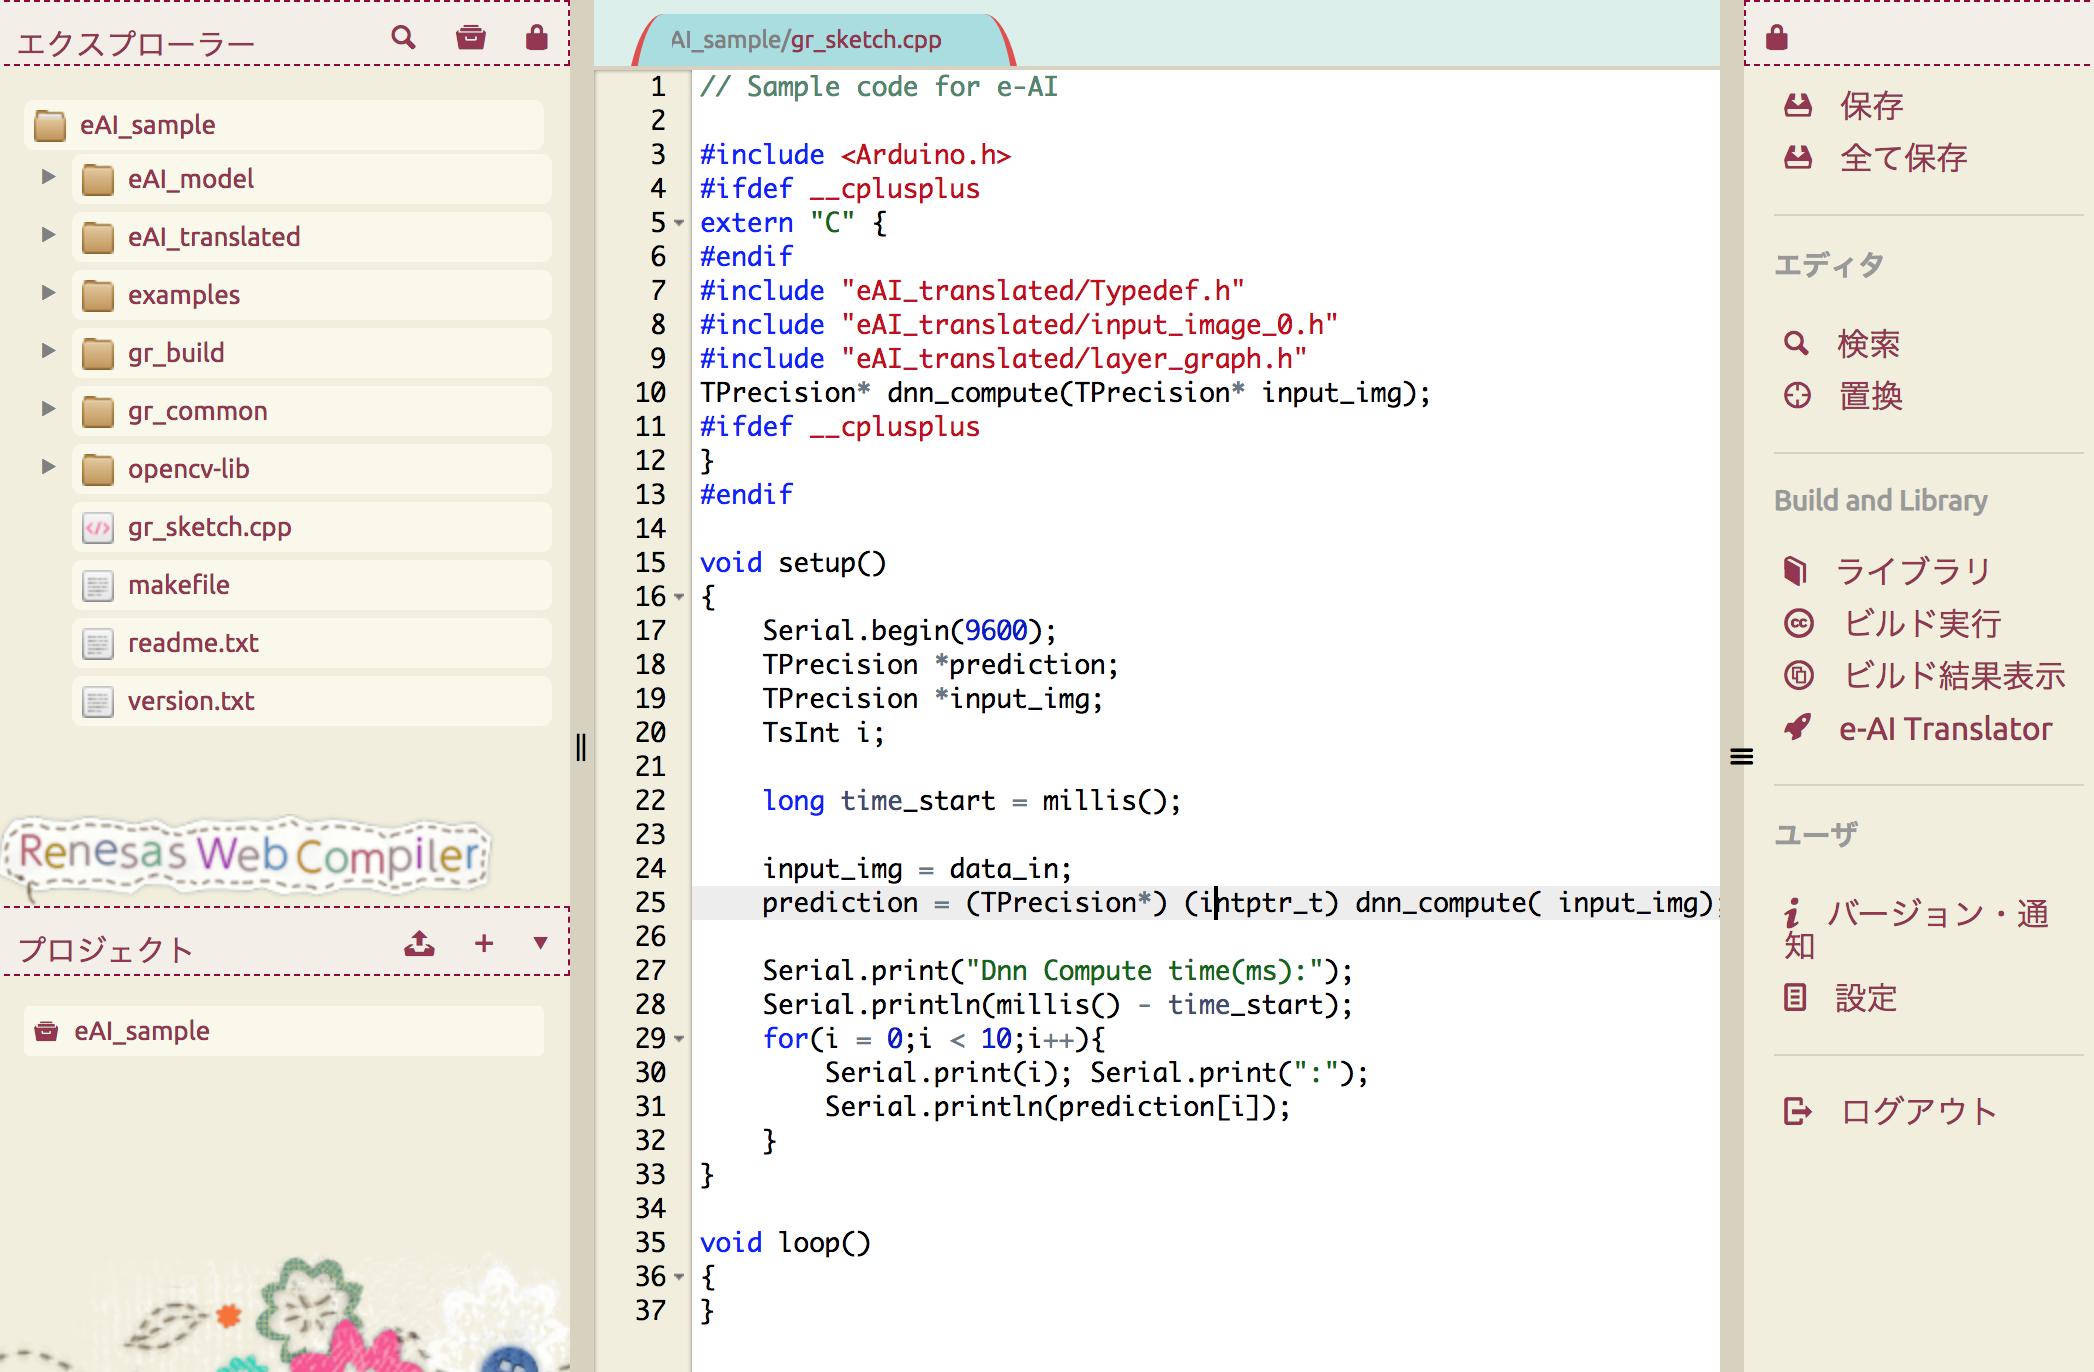Run build with ビルド実行
This screenshot has height=1372, width=2094.
[x=1920, y=624]
